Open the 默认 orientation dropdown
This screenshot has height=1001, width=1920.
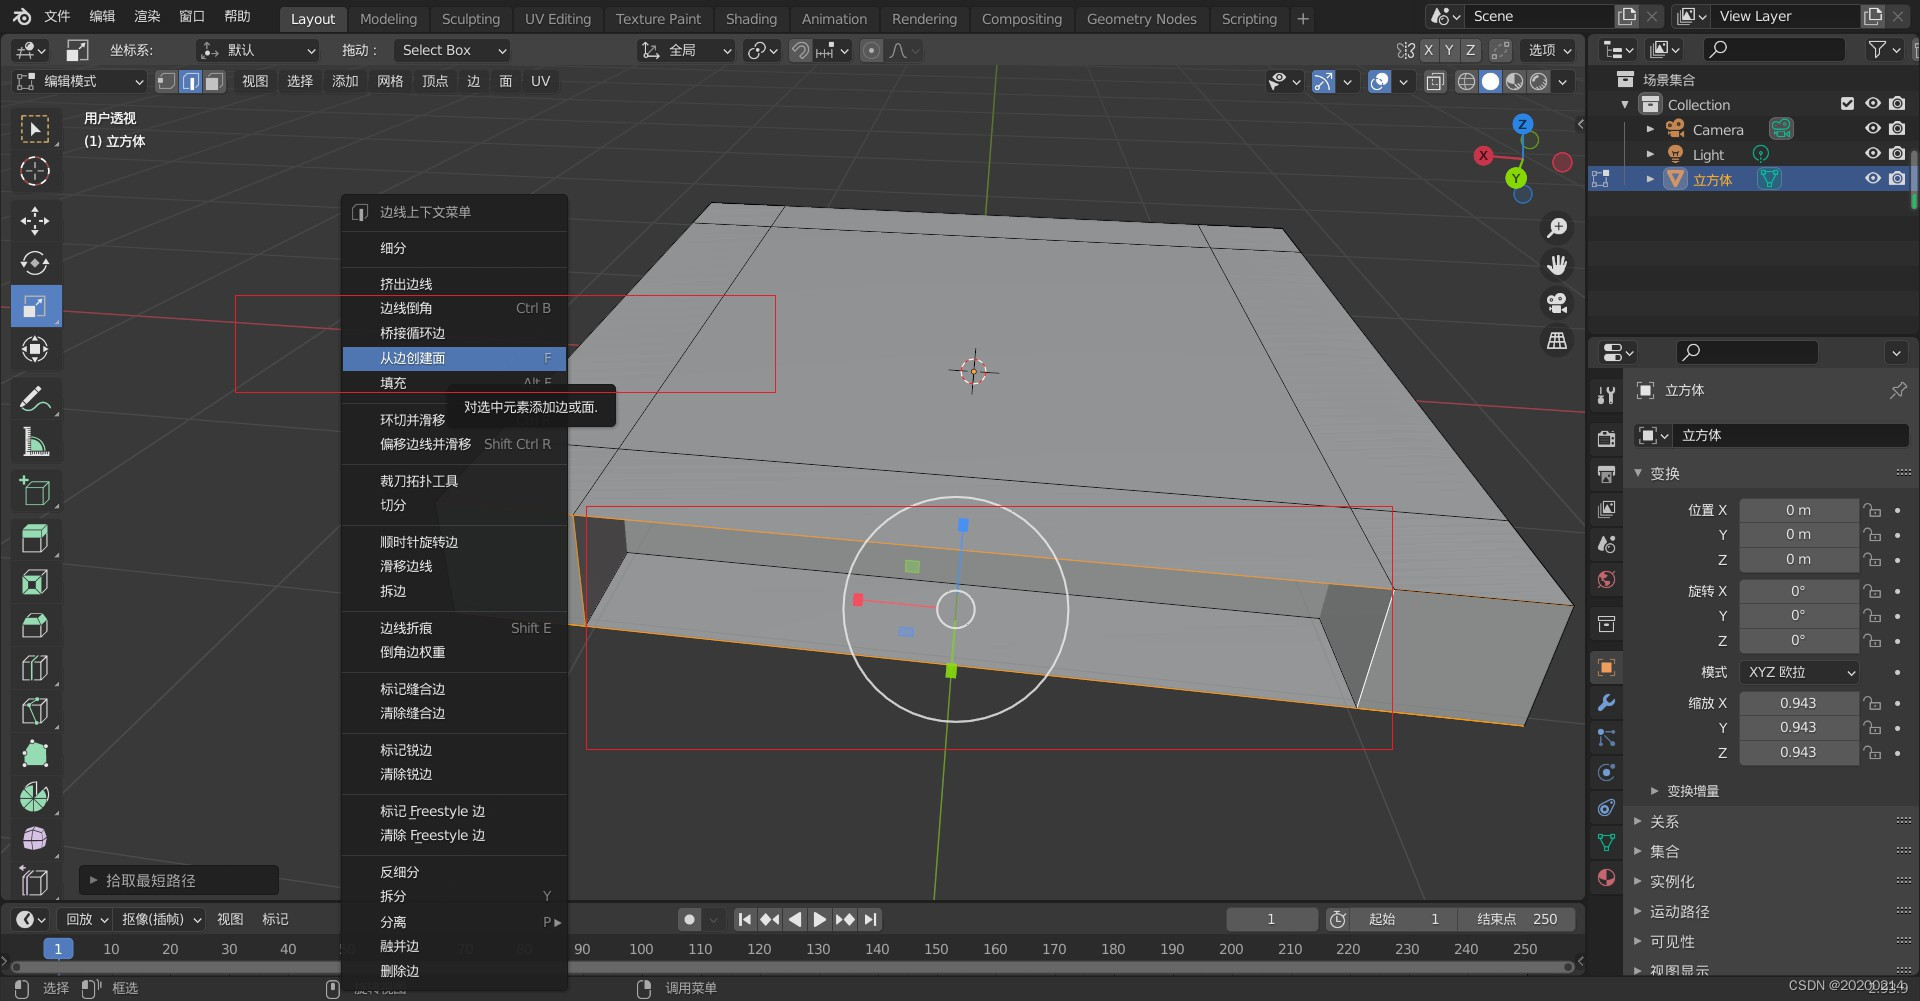258,50
